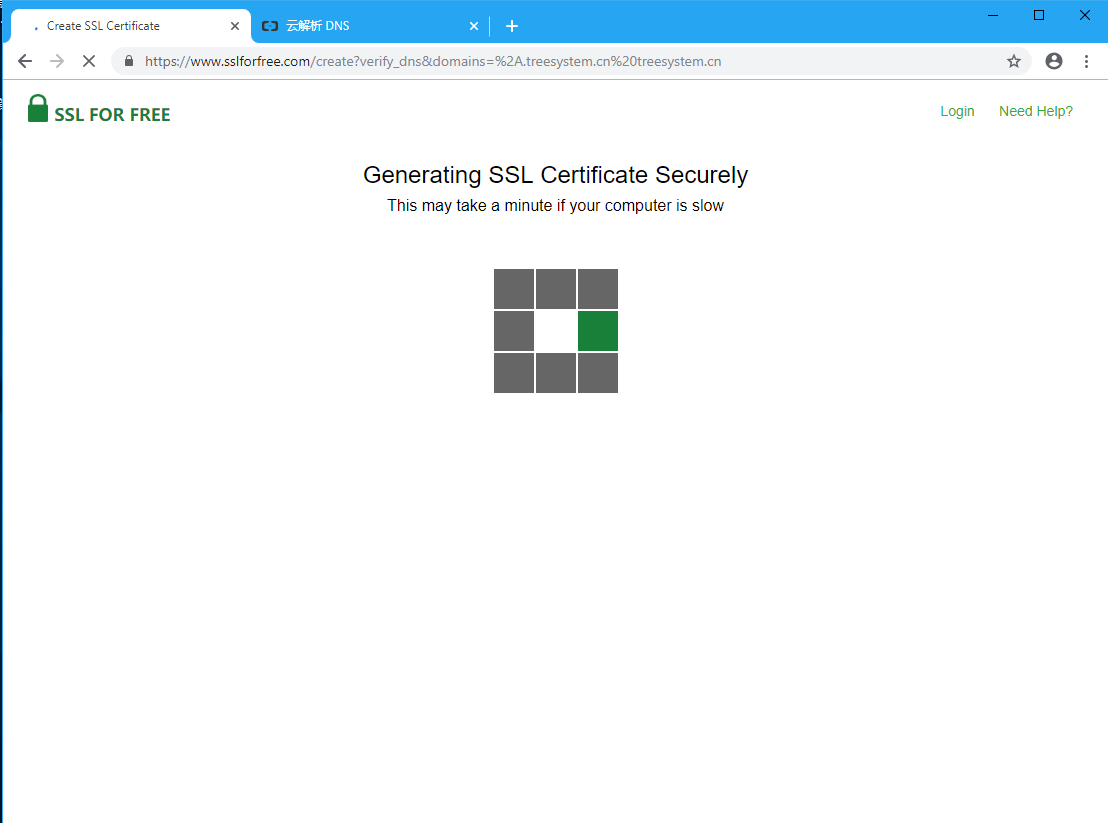Close the Chrome browser window
The width and height of the screenshot is (1108, 823).
point(1084,15)
